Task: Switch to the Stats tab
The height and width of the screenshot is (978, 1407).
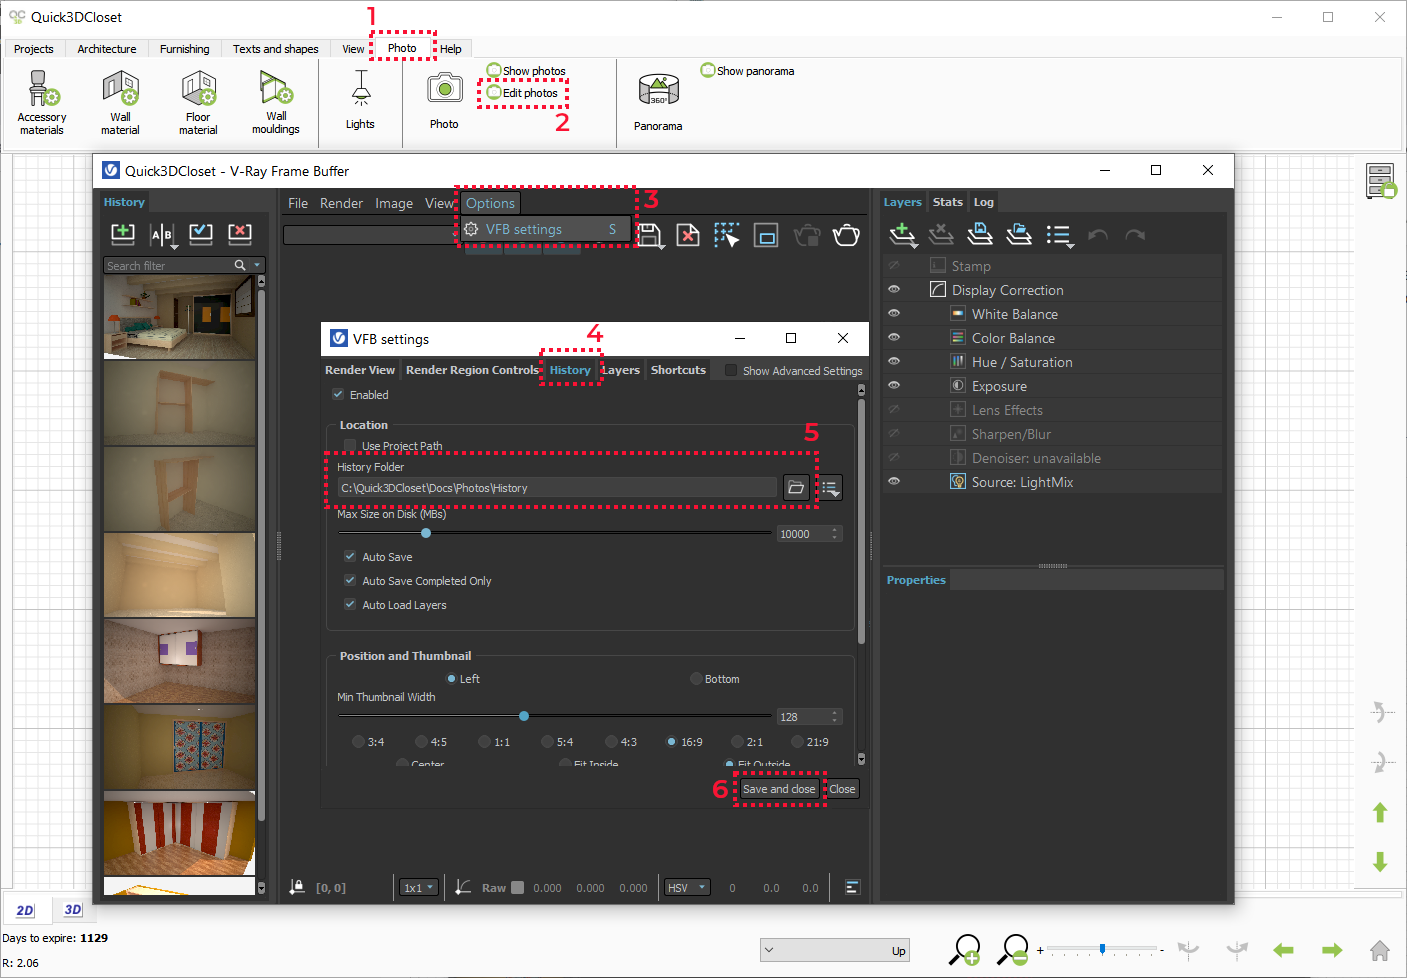Action: [x=947, y=202]
